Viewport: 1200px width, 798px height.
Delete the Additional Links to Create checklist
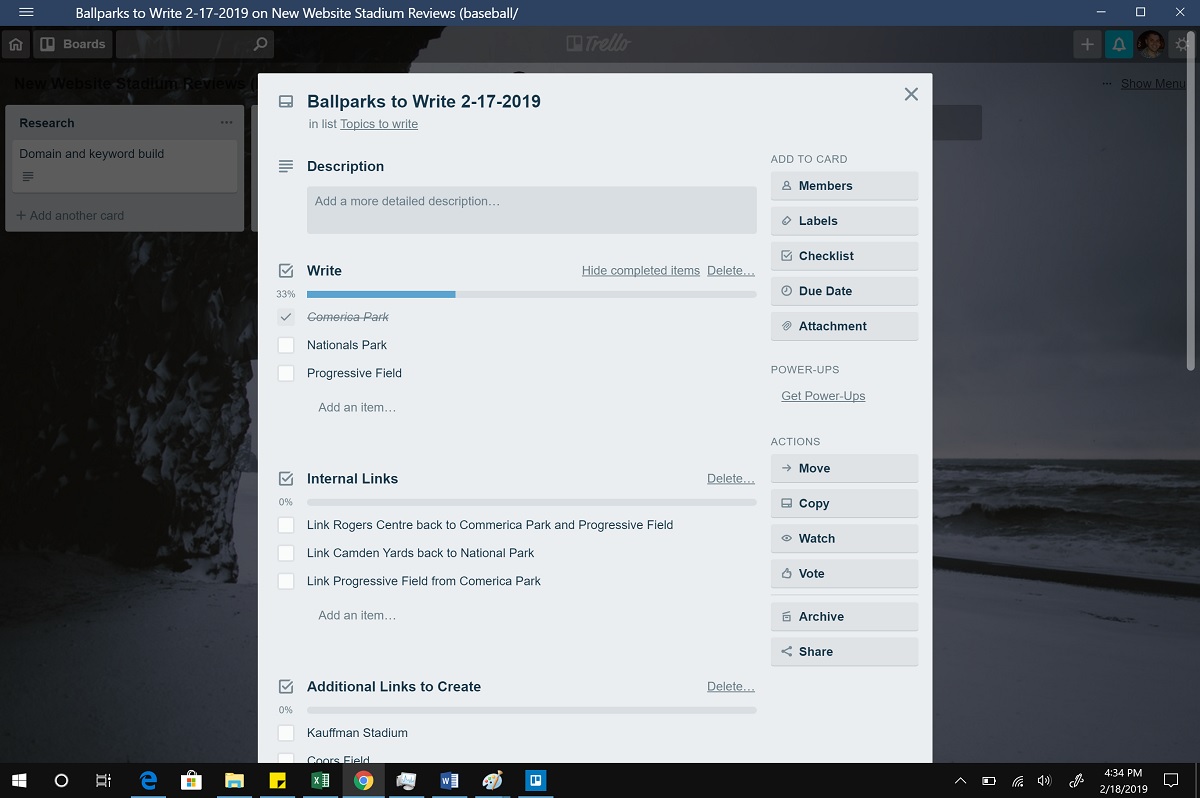[x=731, y=687]
